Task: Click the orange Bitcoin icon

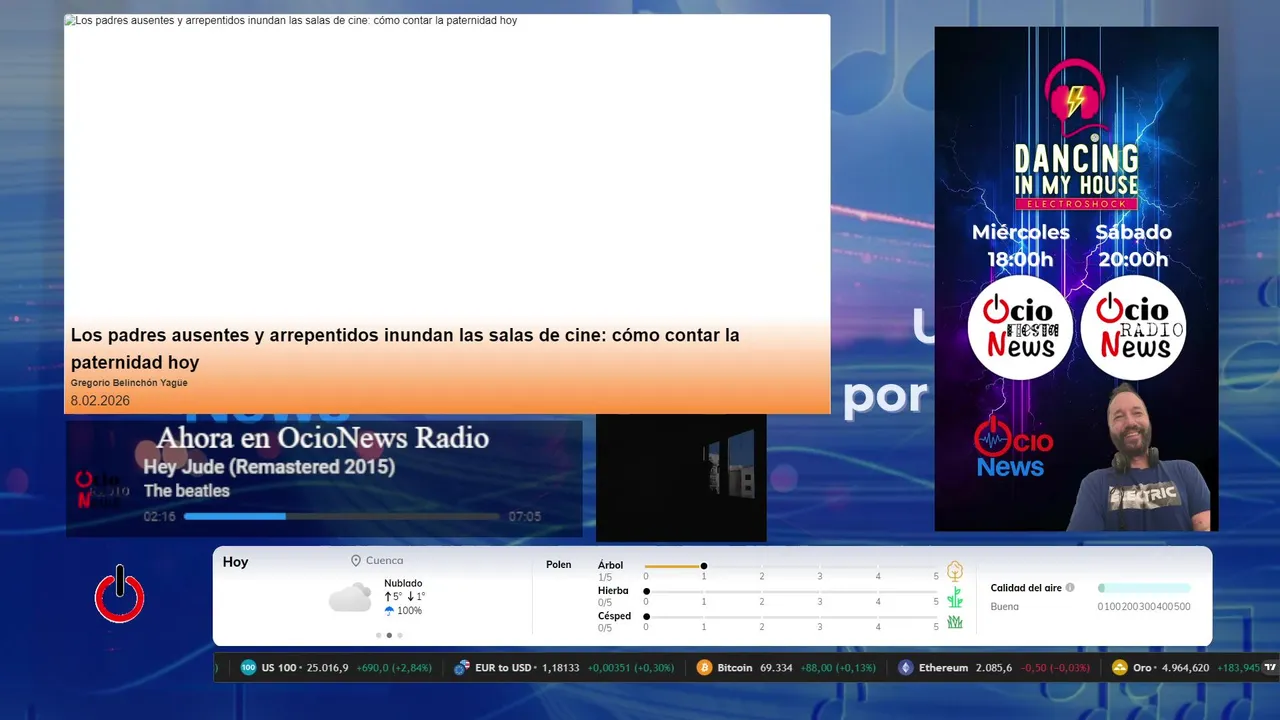Action: pos(704,667)
